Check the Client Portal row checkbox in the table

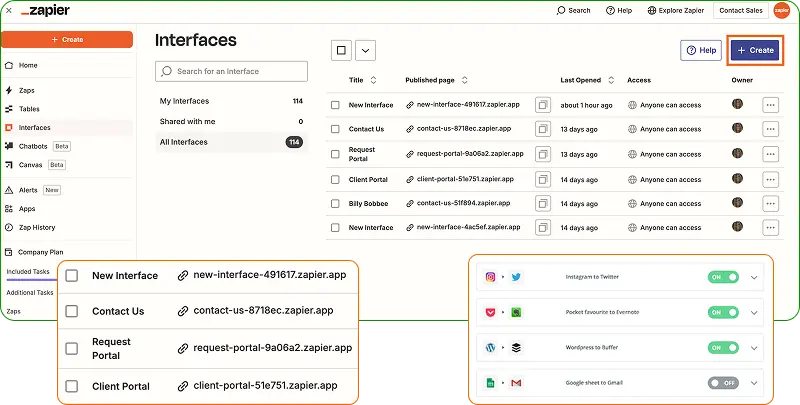(335, 180)
